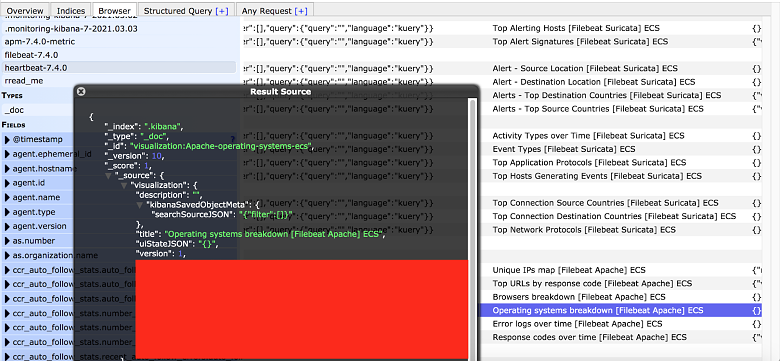Viewport: 780px width, 361px height.
Task: Select the heartbeat-7.4.0 index
Action: [119, 68]
